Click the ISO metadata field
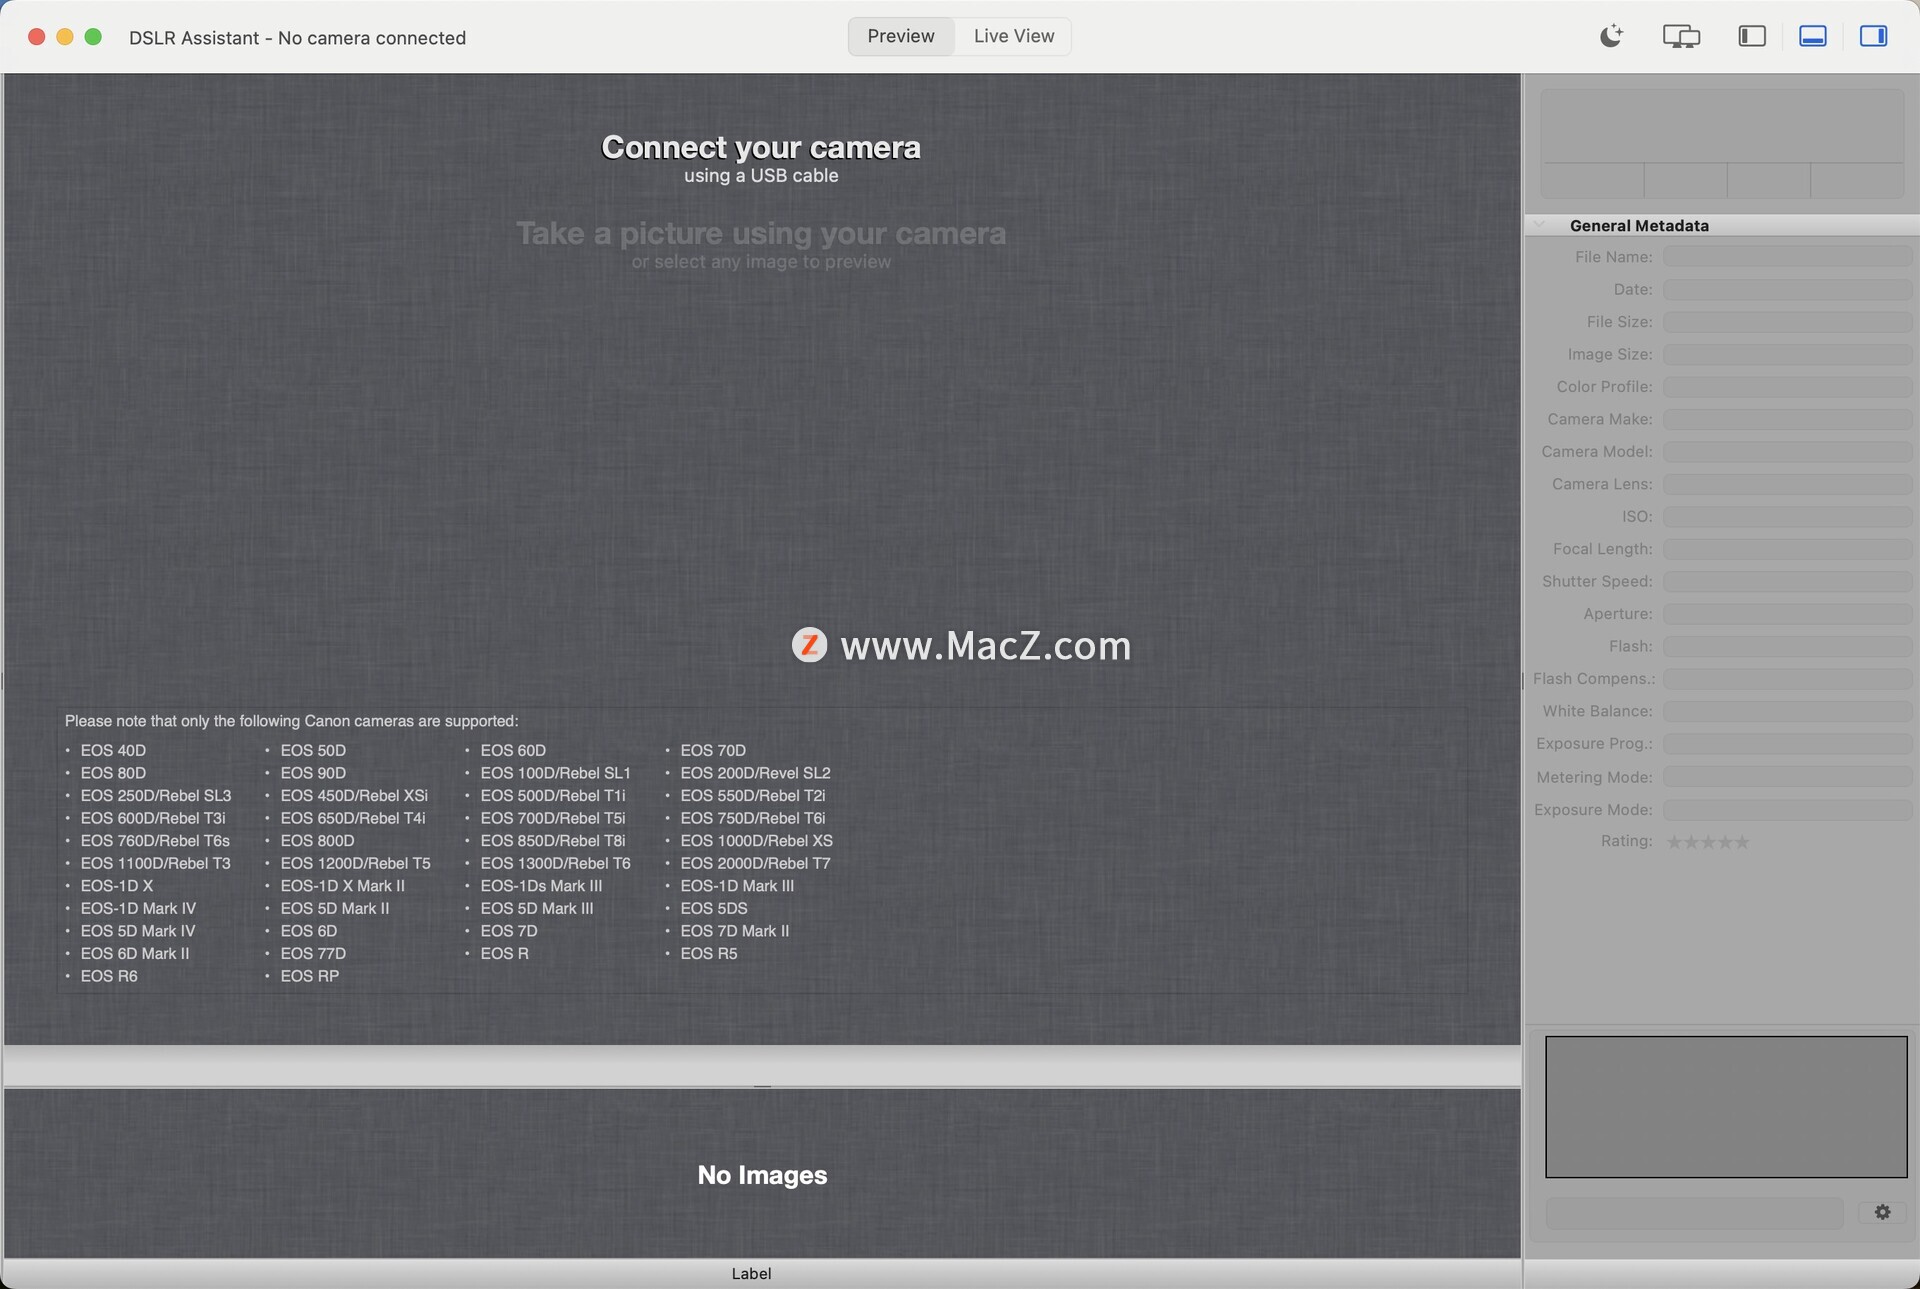The height and width of the screenshot is (1289, 1920). pyautogui.click(x=1787, y=517)
